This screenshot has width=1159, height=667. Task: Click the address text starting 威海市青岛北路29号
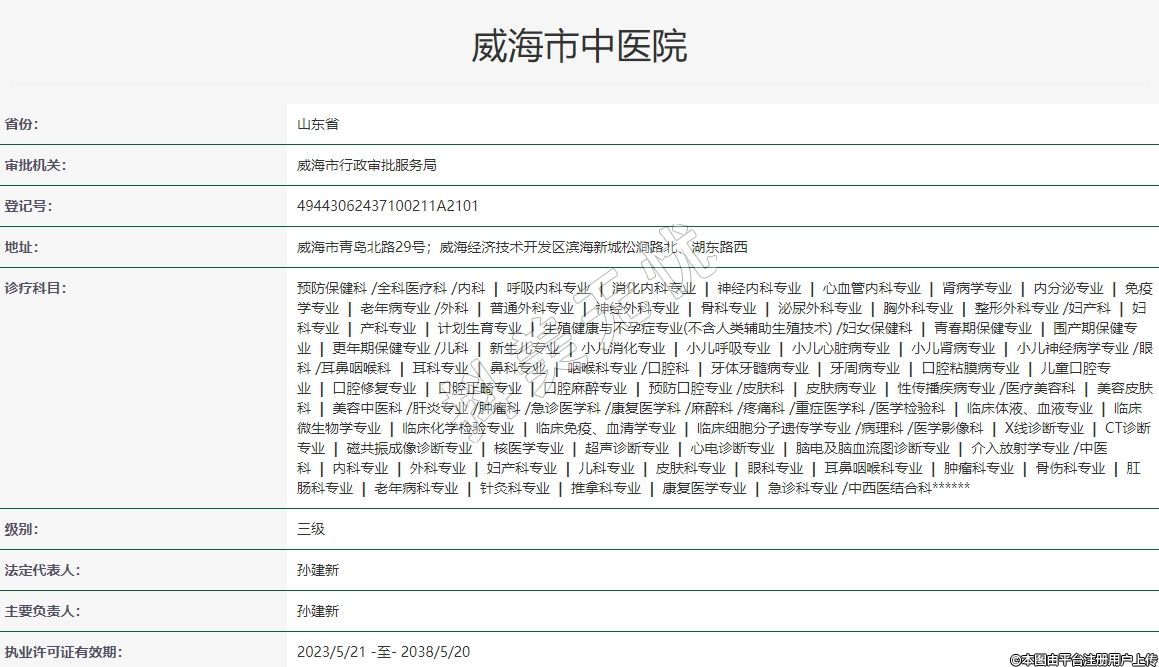coord(522,248)
